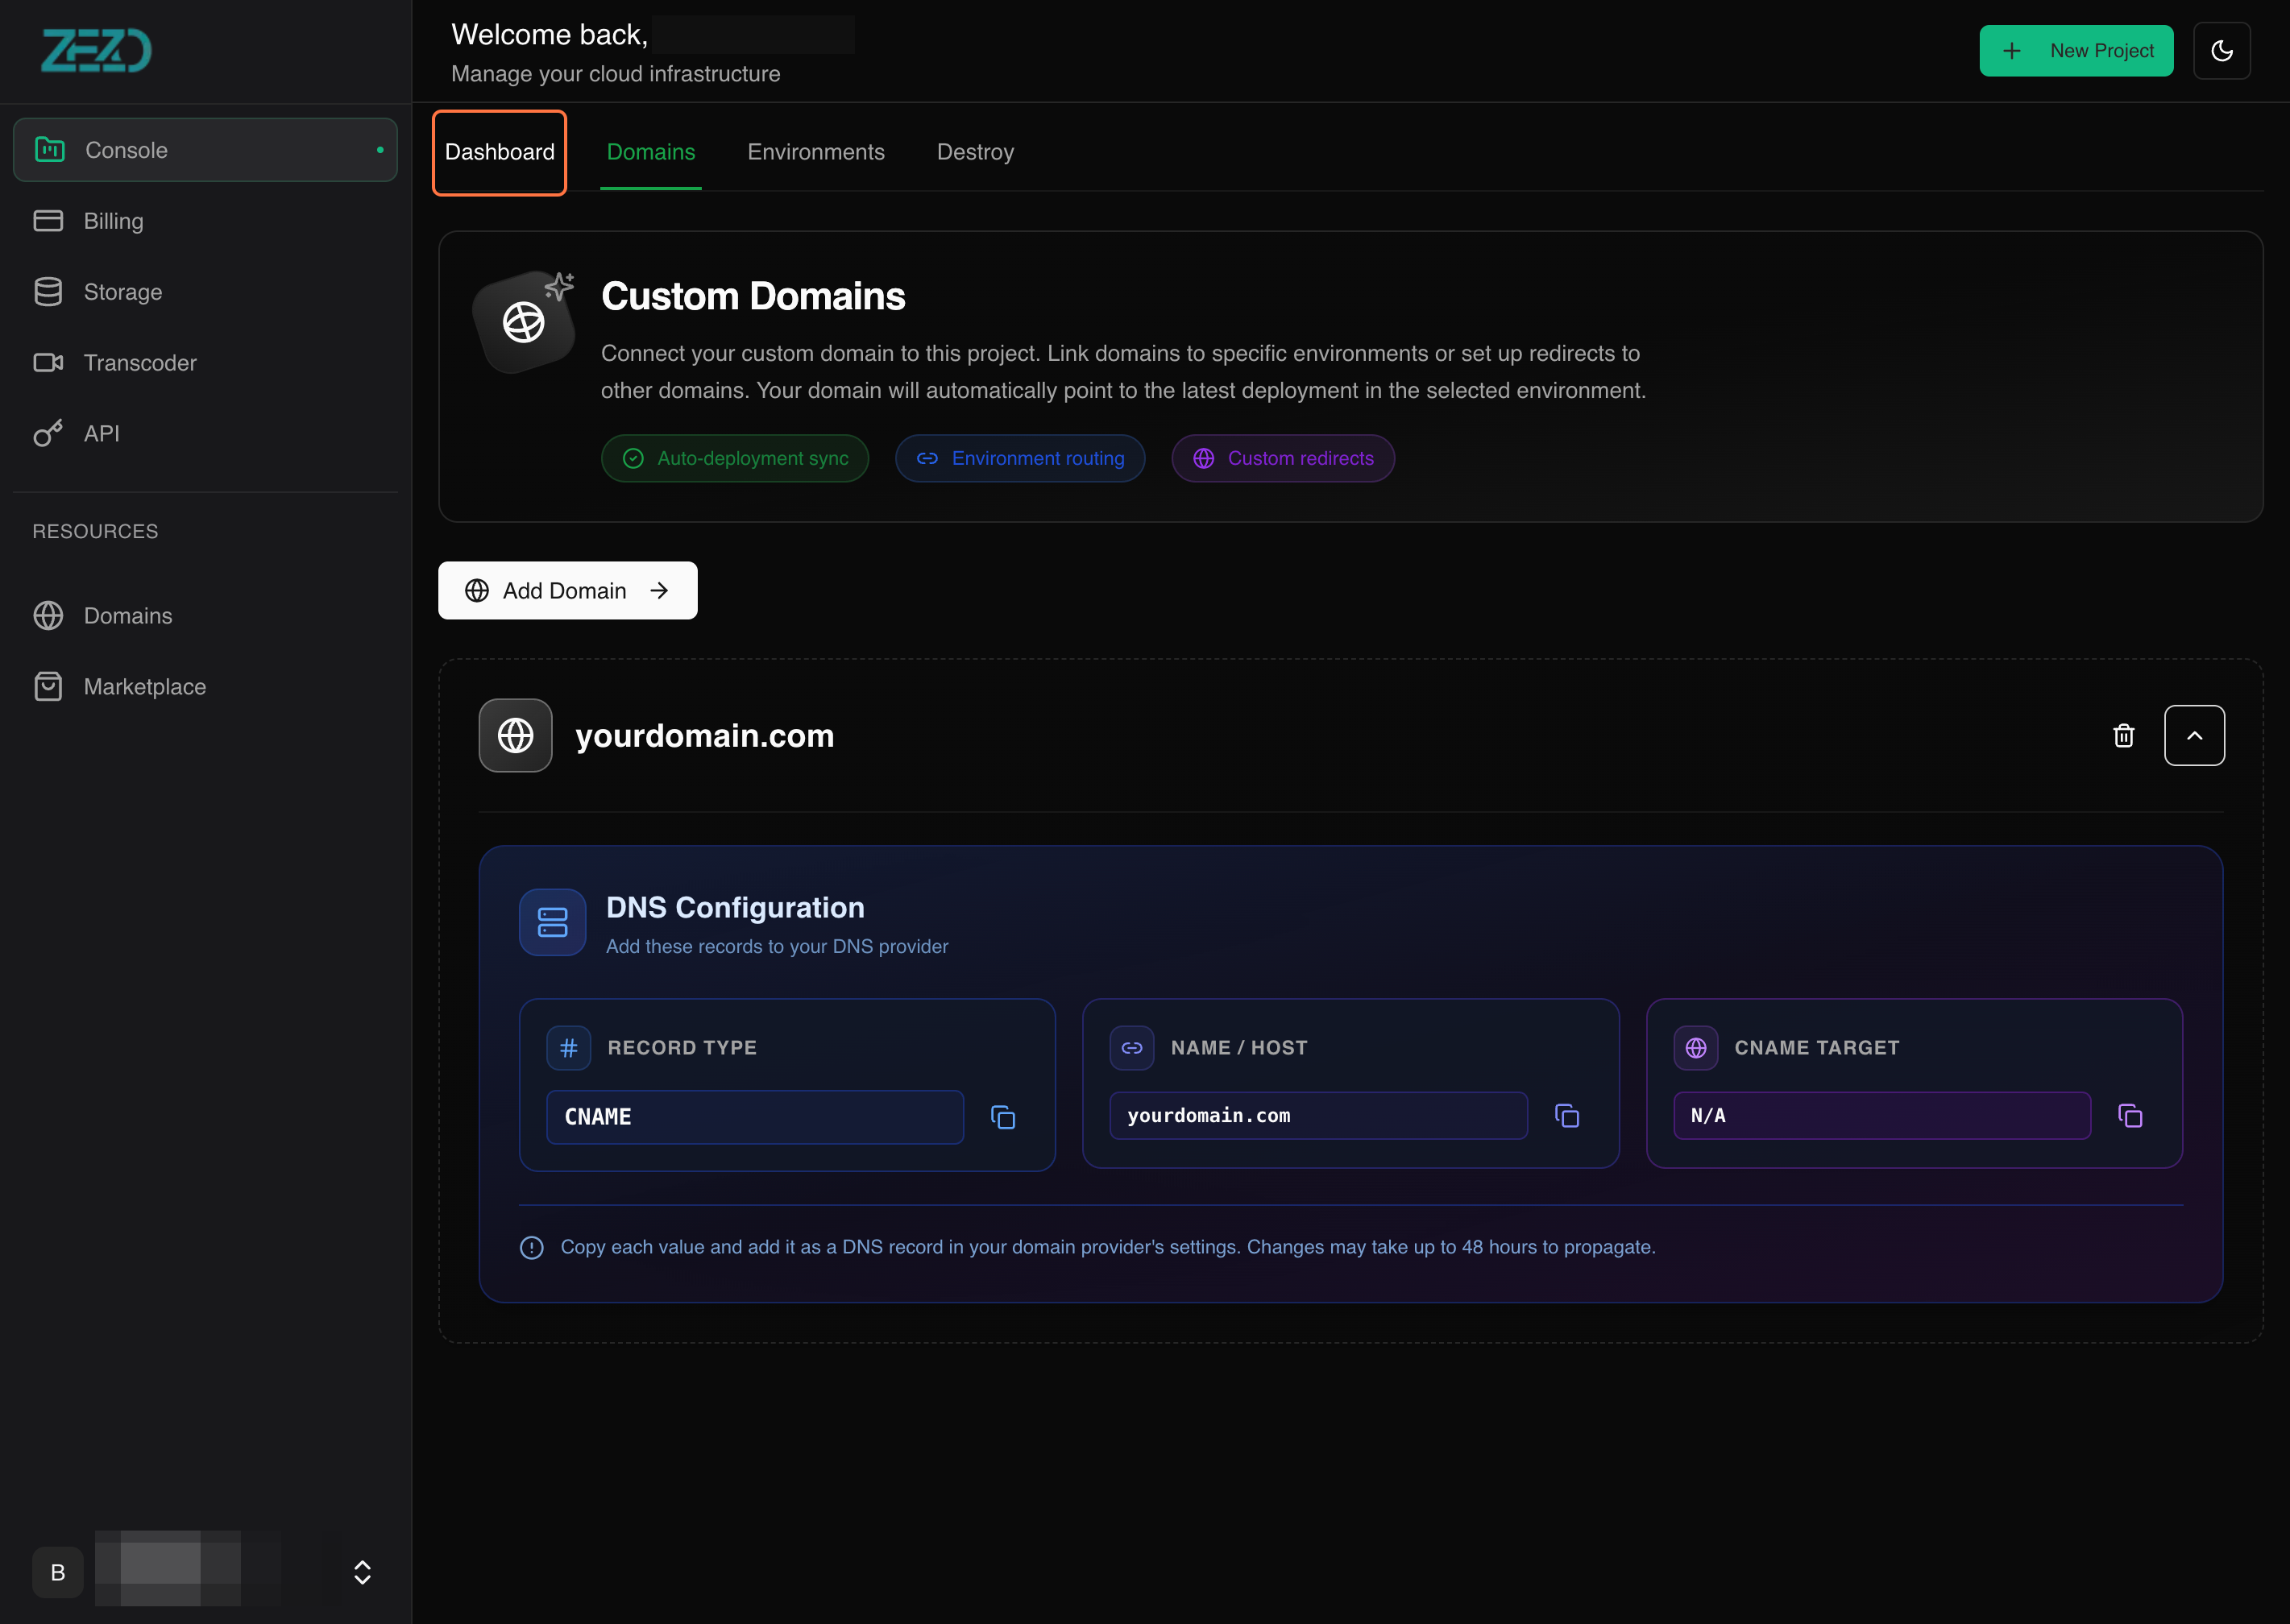Open Domains under Resources sidebar
This screenshot has height=1624, width=2290.
[127, 616]
